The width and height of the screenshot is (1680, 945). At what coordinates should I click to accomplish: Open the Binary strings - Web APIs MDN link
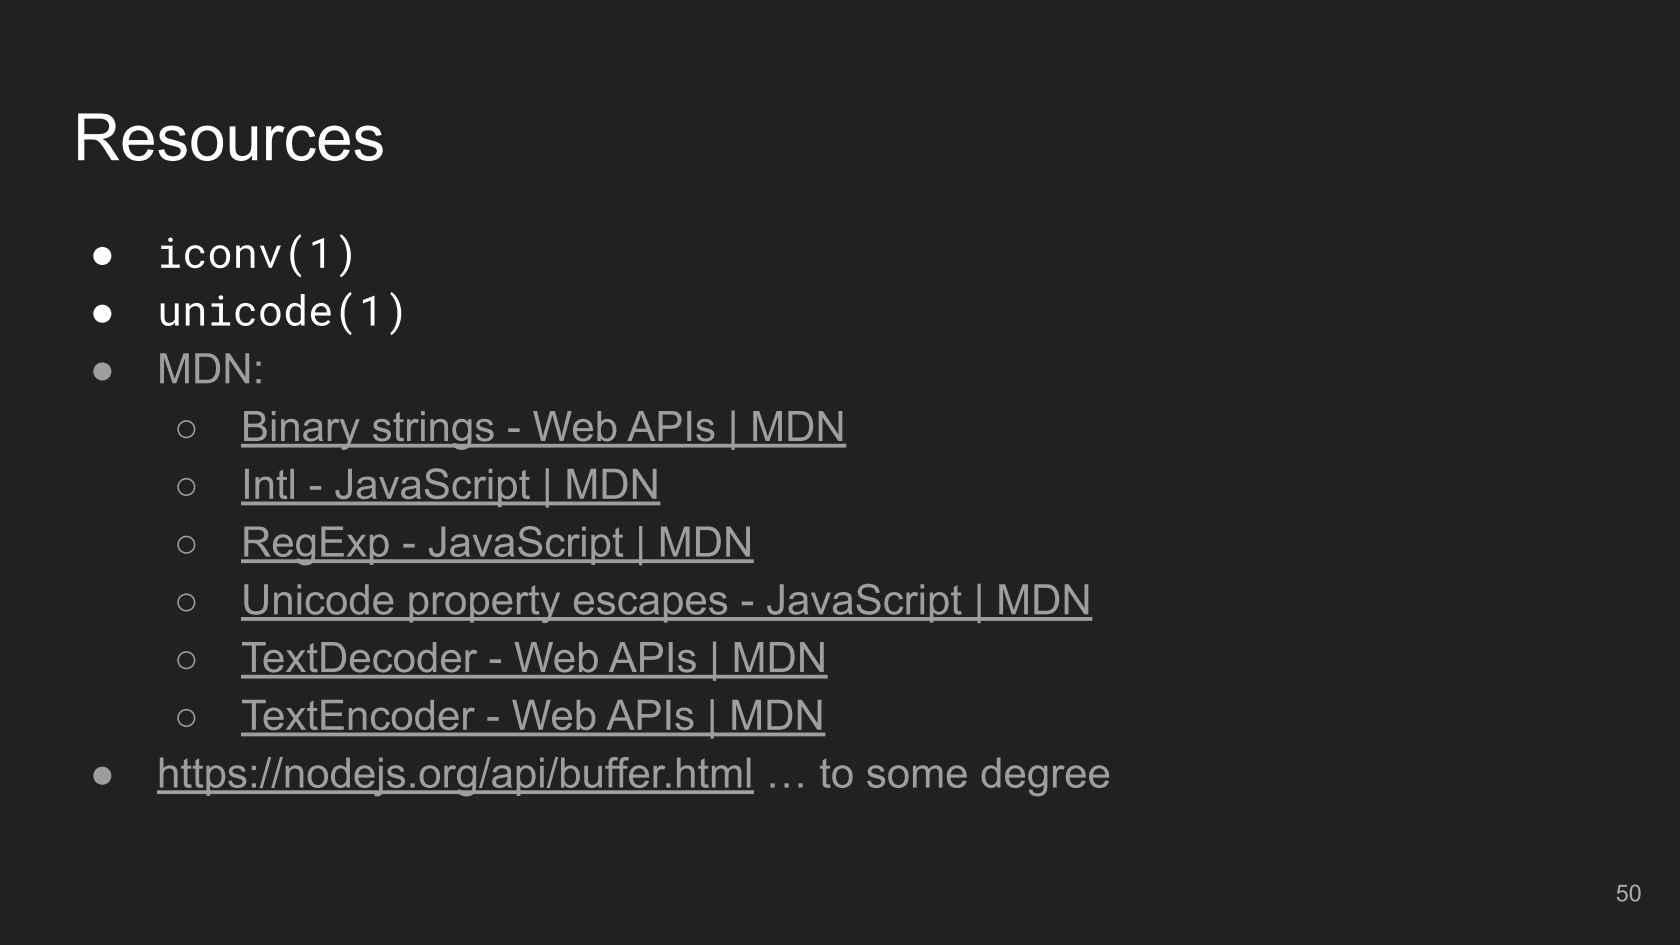tap(543, 428)
